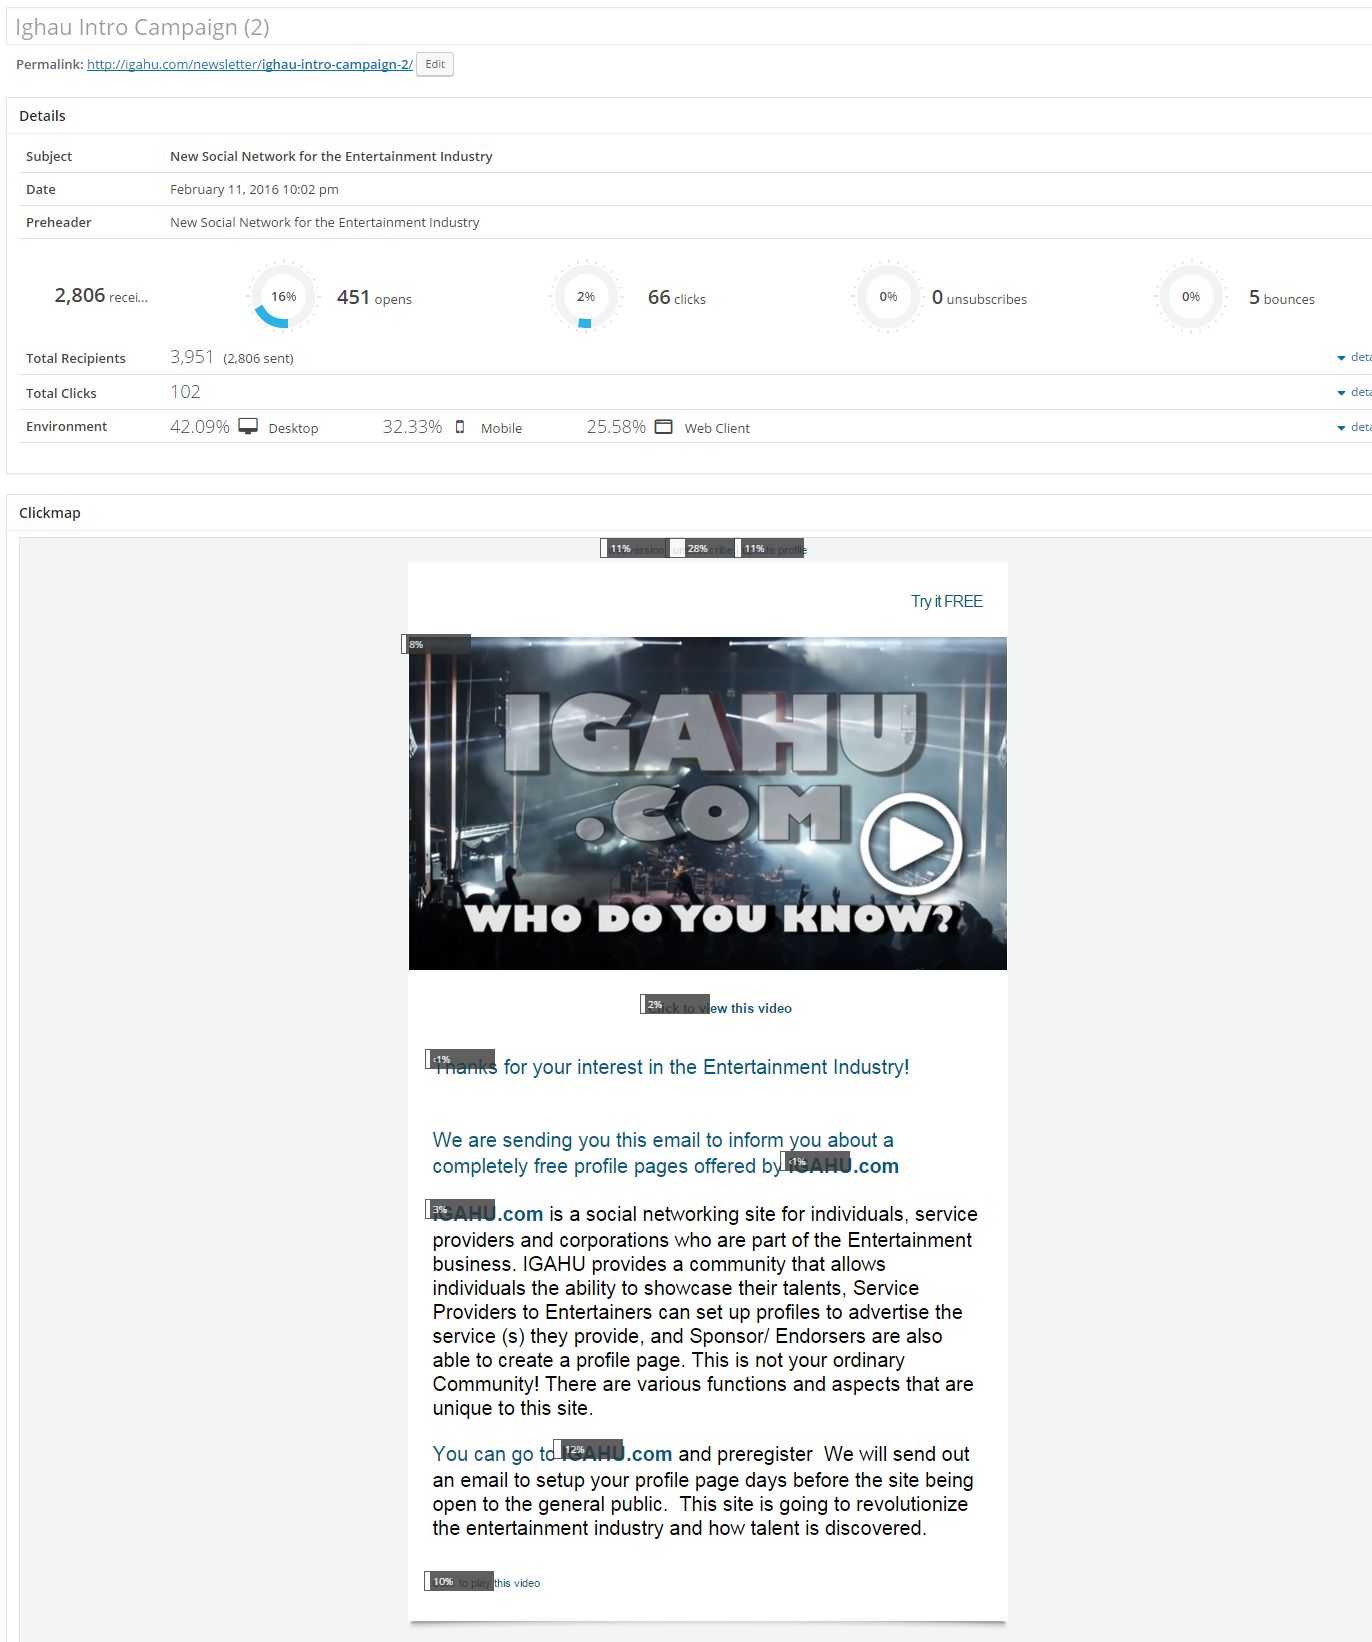Open the 28% unsubscribe clickmap link
Viewport: 1372px width, 1642px height.
(703, 549)
